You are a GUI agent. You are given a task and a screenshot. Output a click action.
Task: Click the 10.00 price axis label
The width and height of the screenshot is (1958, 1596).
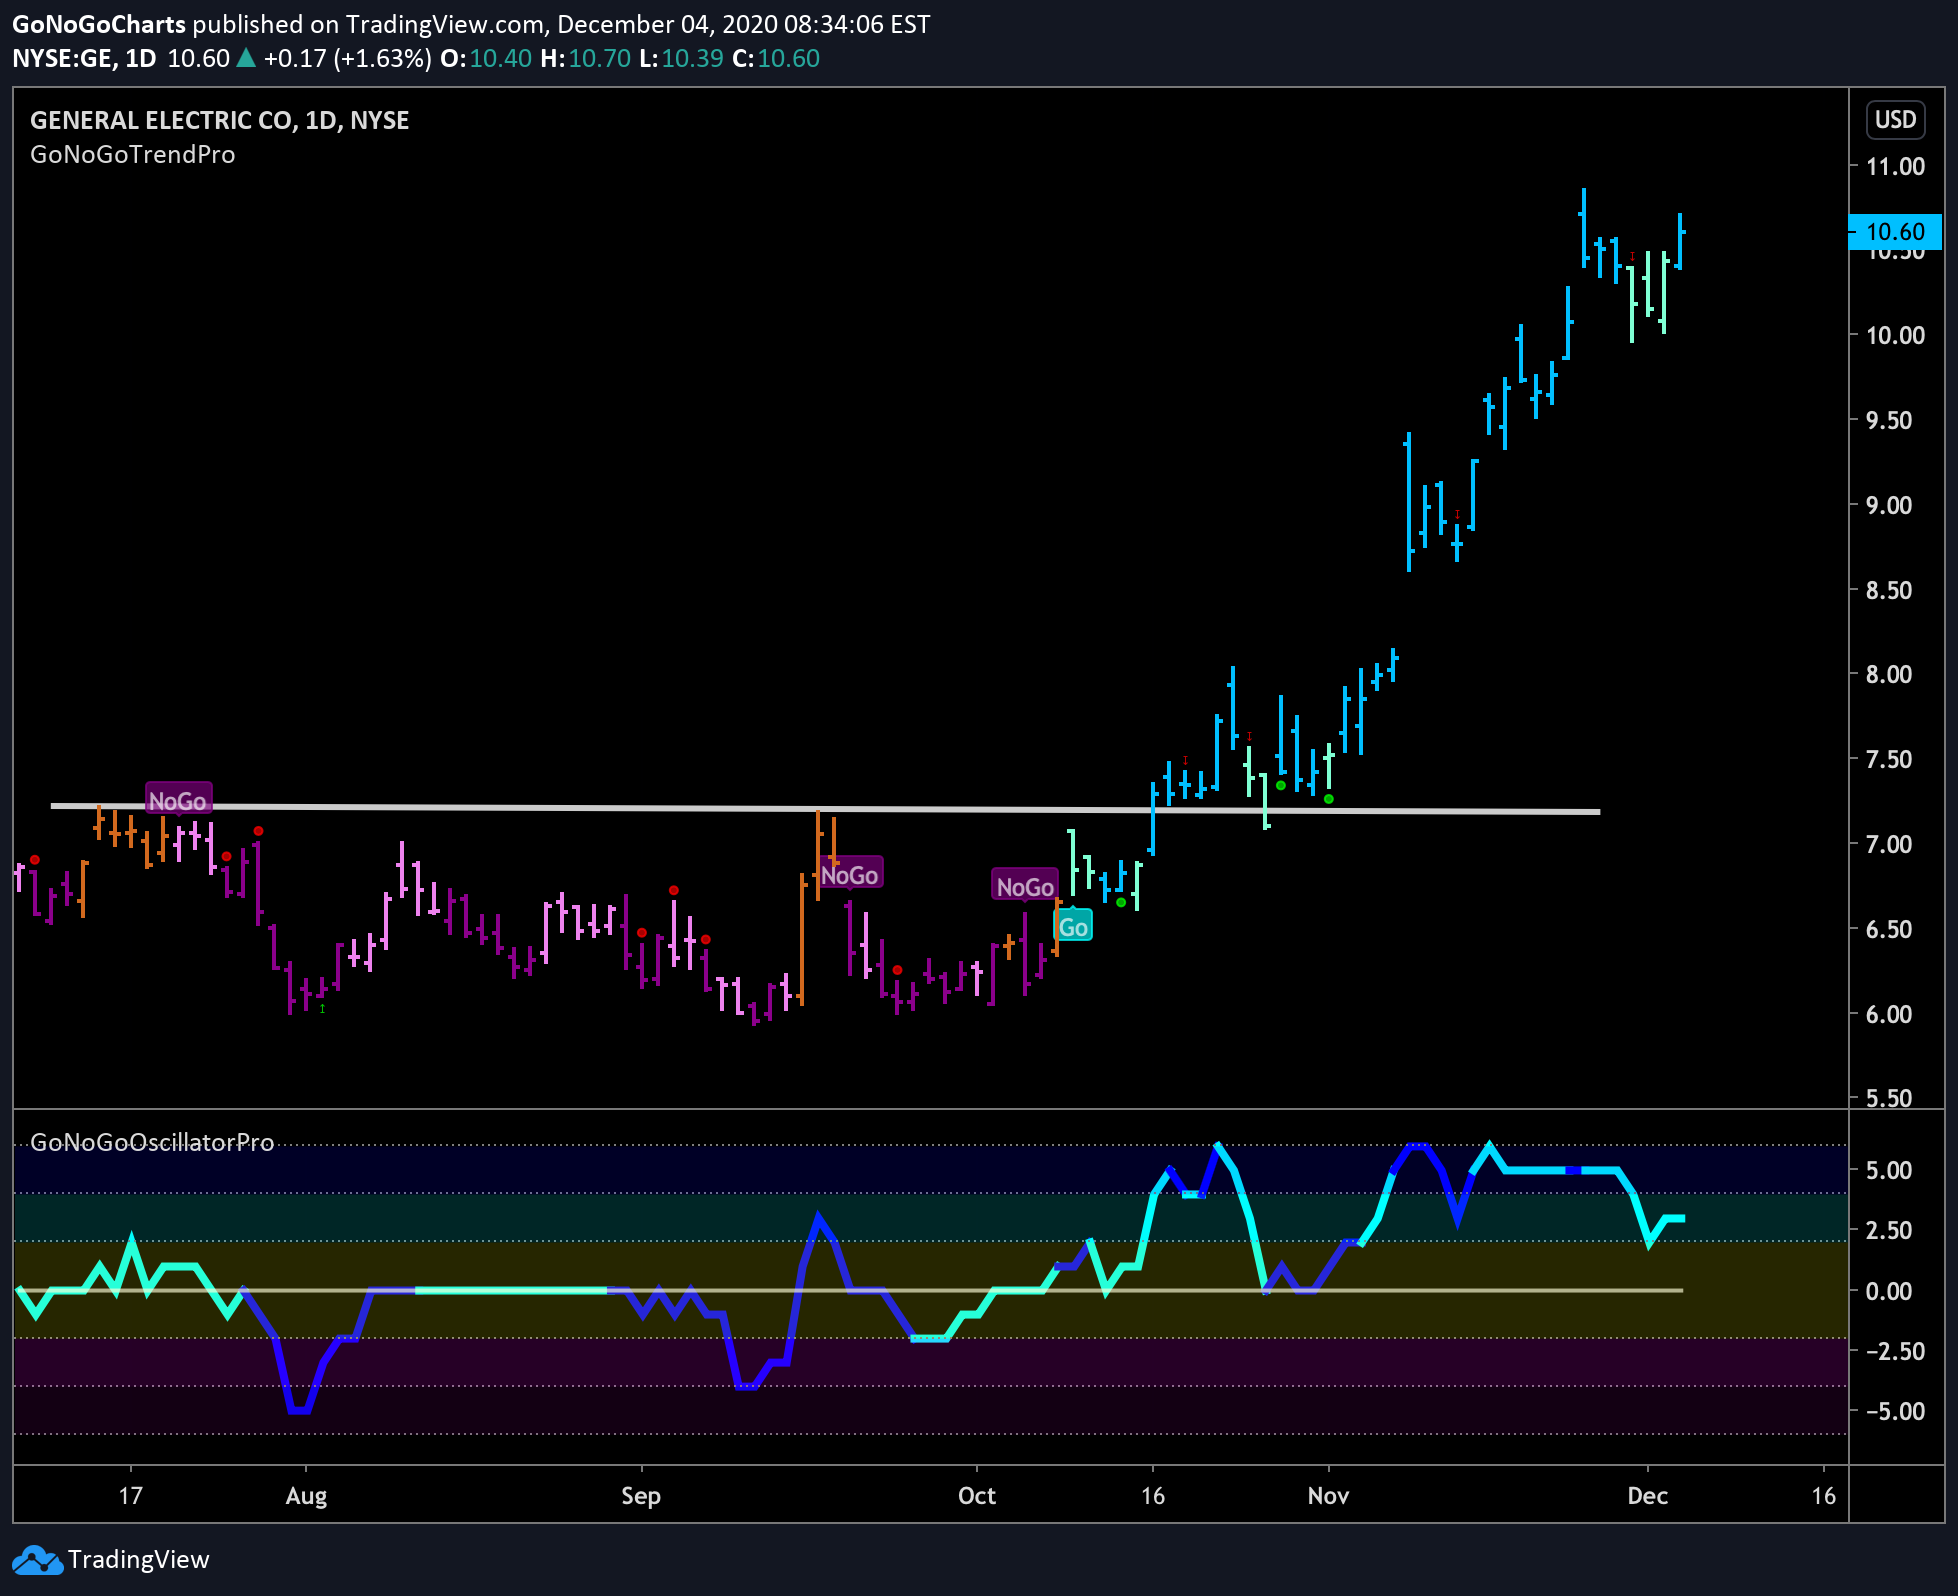coord(1895,335)
